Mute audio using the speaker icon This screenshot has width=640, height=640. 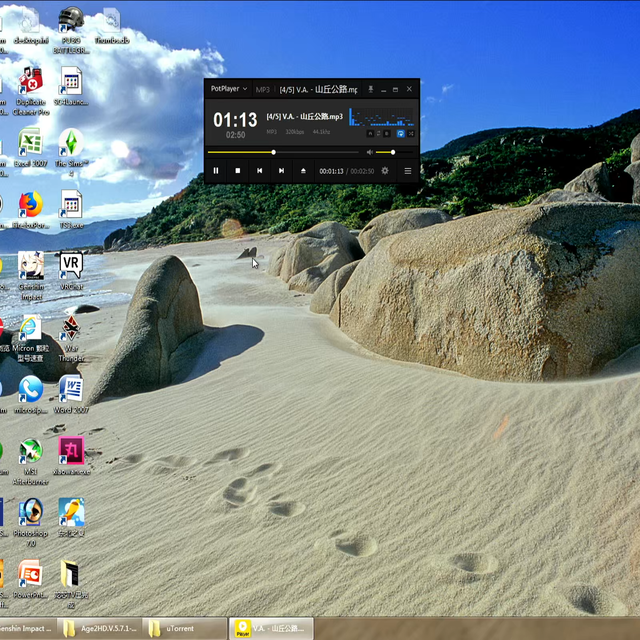coord(369,152)
